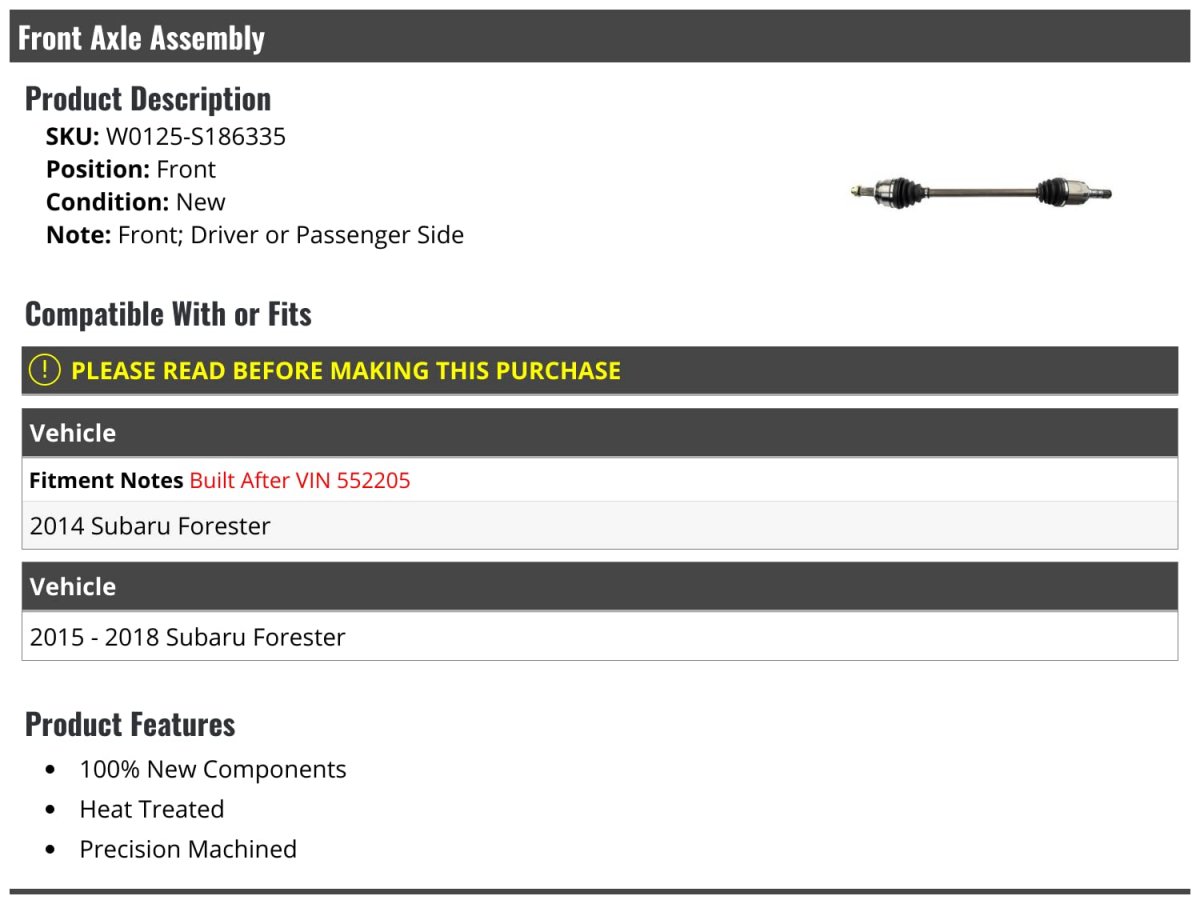Click the SKU number W0125-S186335
1200x904 pixels.
pos(196,136)
